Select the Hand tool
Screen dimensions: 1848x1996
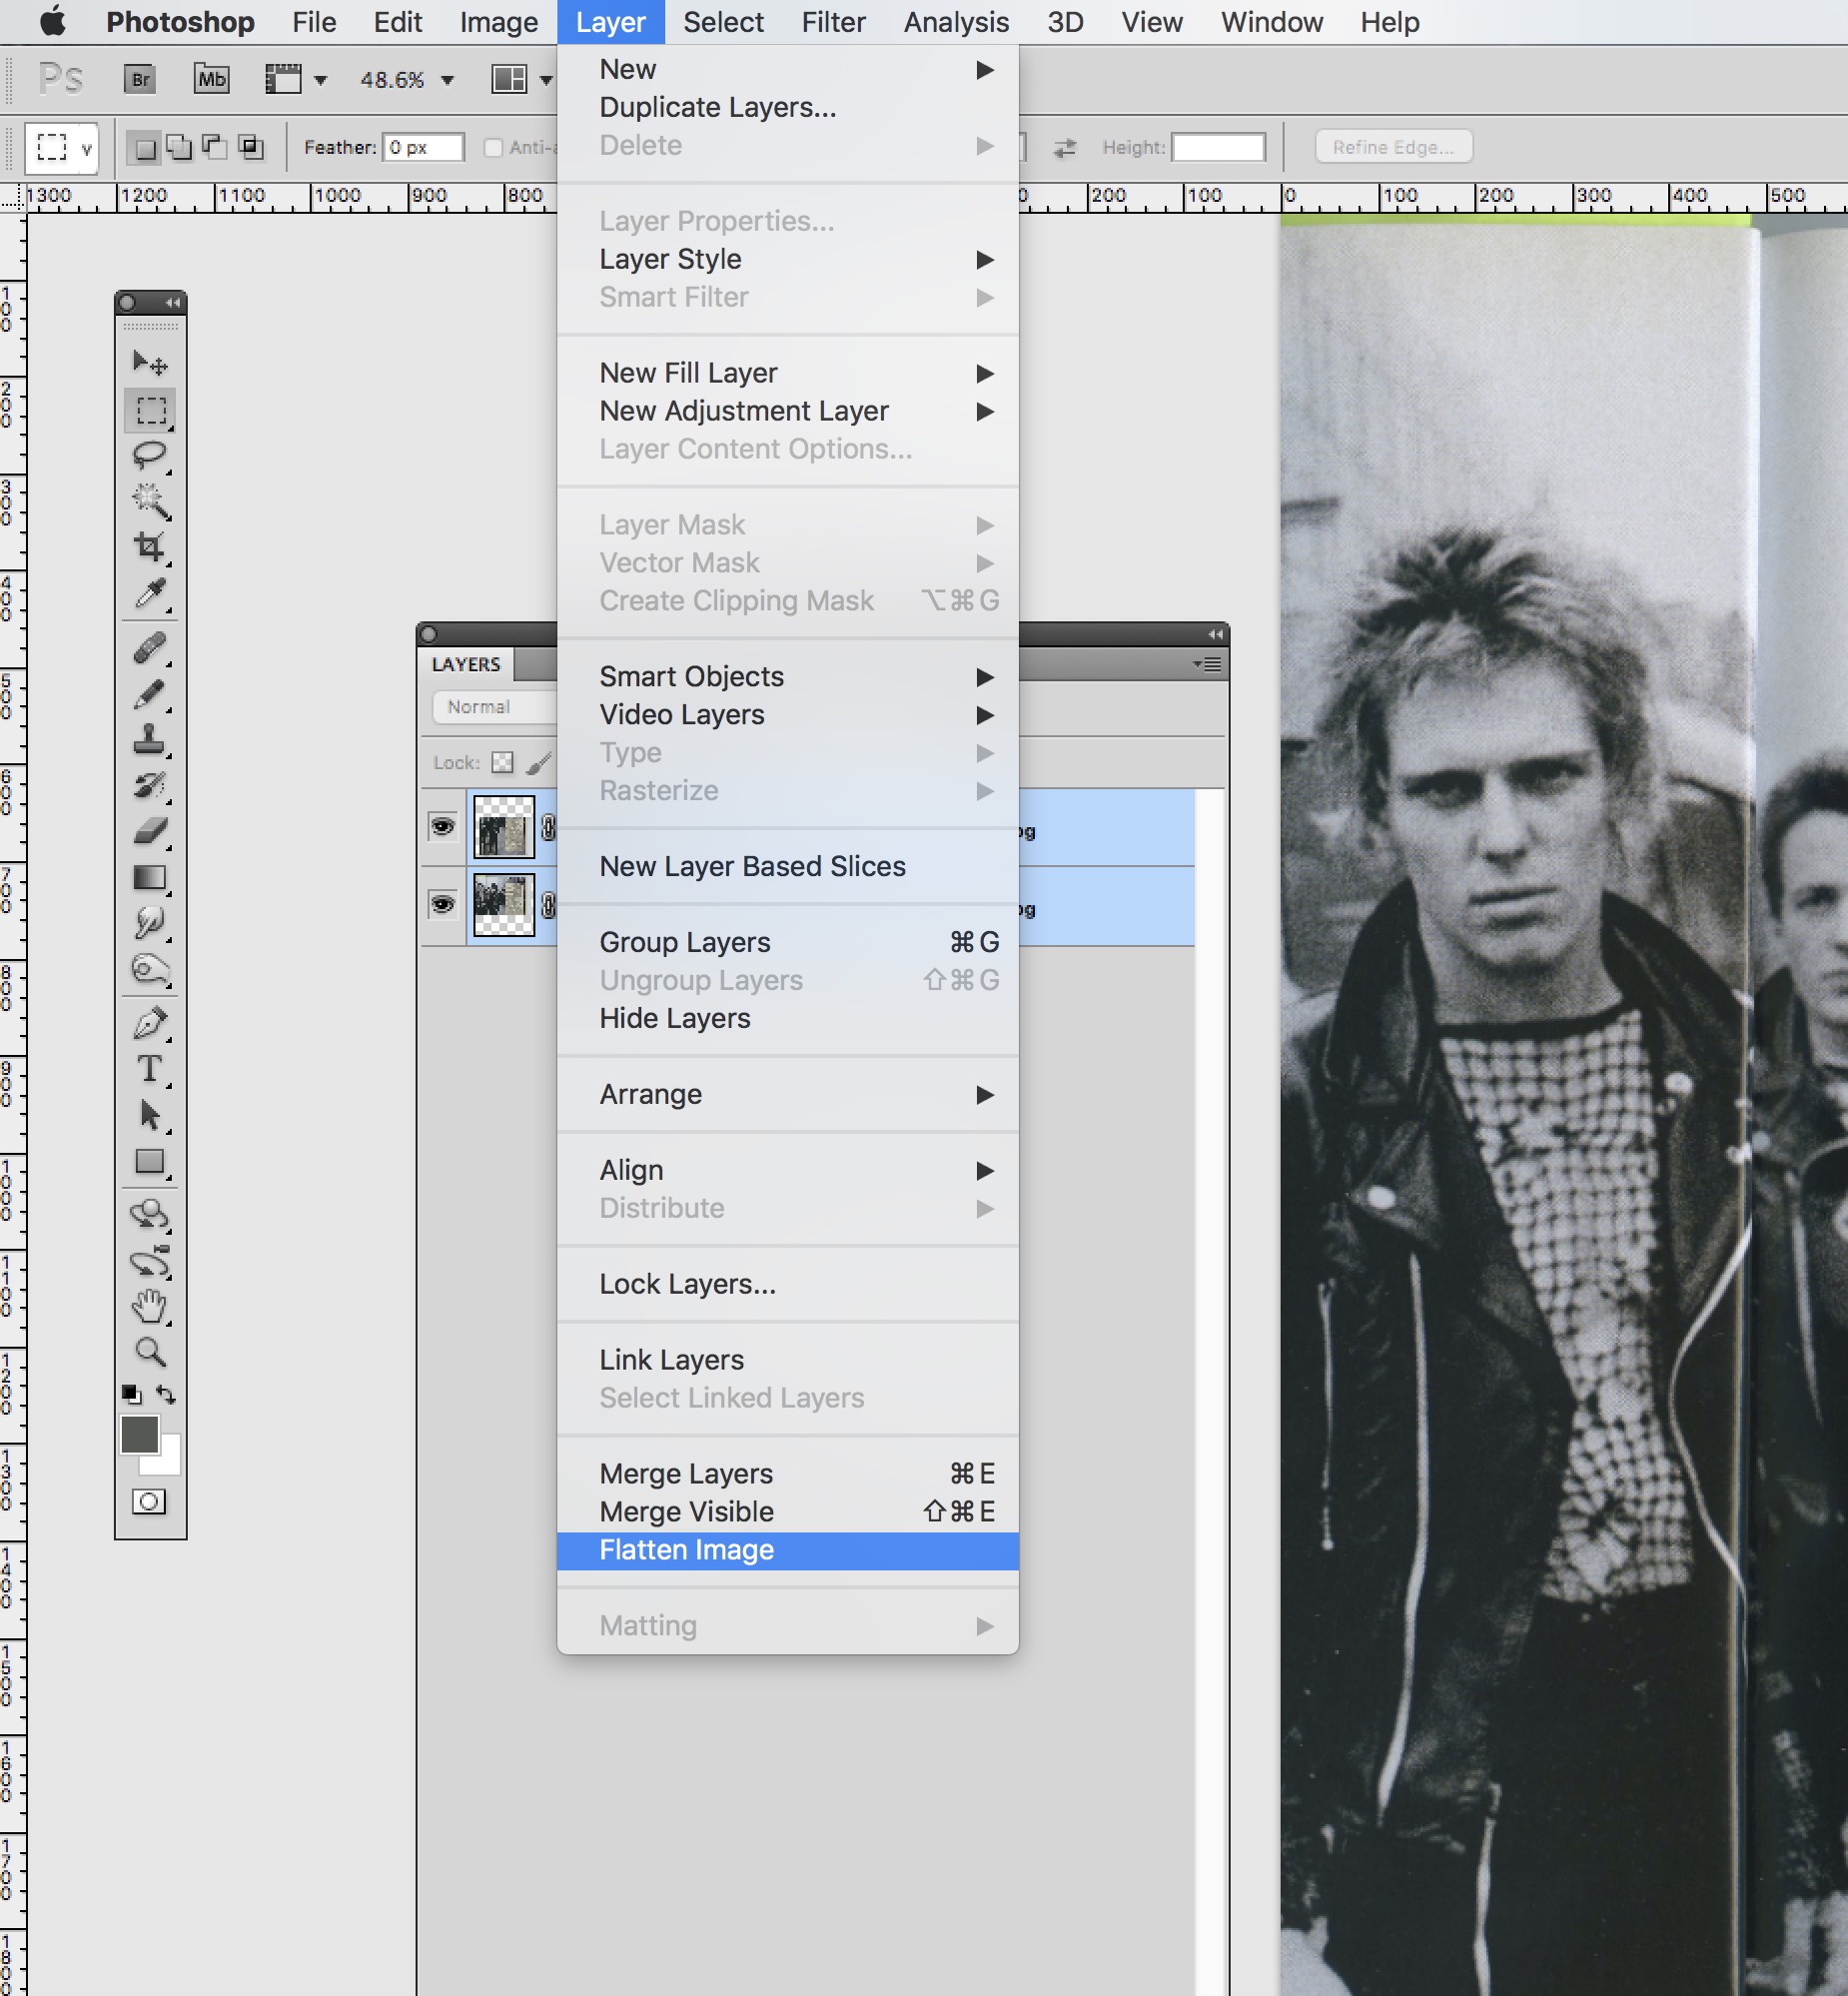(150, 1305)
